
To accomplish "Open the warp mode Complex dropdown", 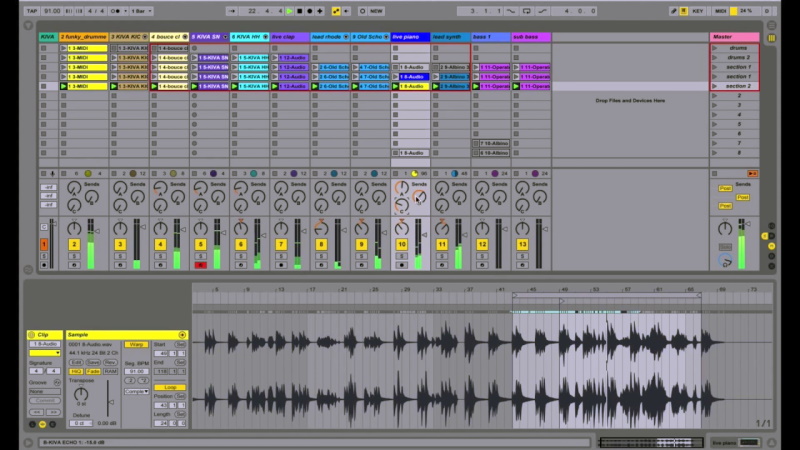I will [136, 391].
